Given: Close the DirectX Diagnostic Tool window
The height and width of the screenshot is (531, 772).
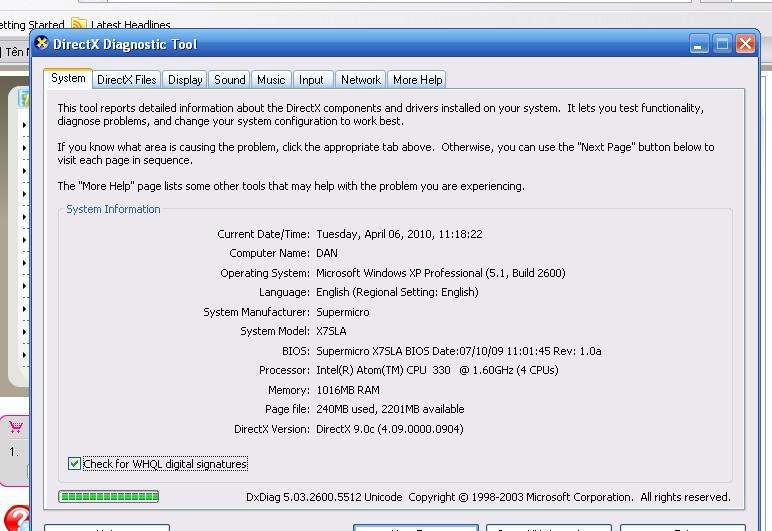Looking at the screenshot, I should tap(745, 44).
